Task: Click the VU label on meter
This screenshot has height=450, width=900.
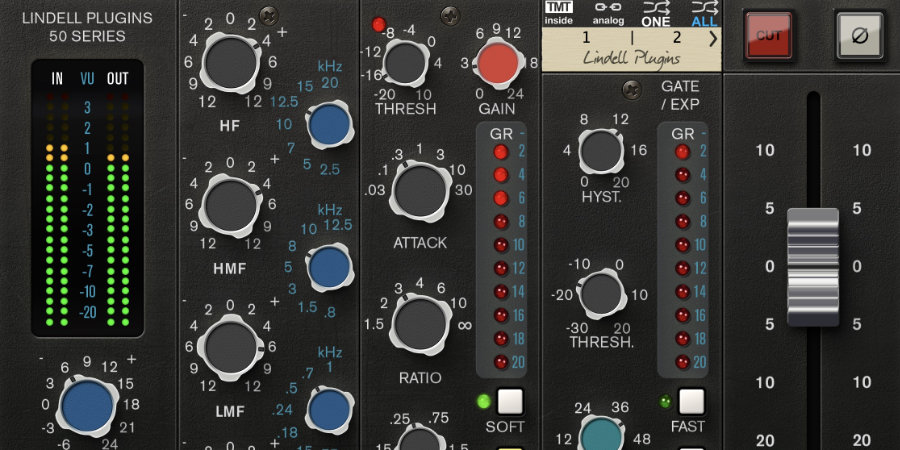Action: coord(87,79)
